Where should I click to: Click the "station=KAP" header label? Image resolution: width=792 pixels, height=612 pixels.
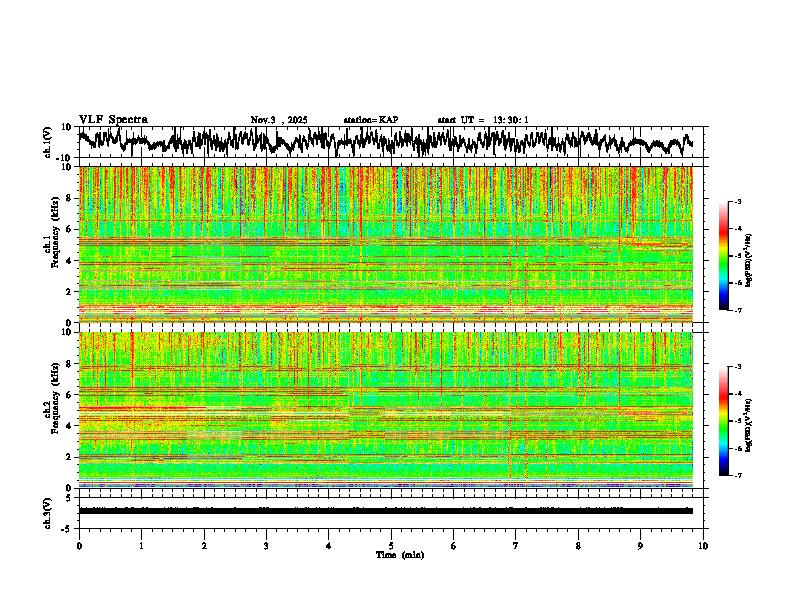(x=371, y=120)
